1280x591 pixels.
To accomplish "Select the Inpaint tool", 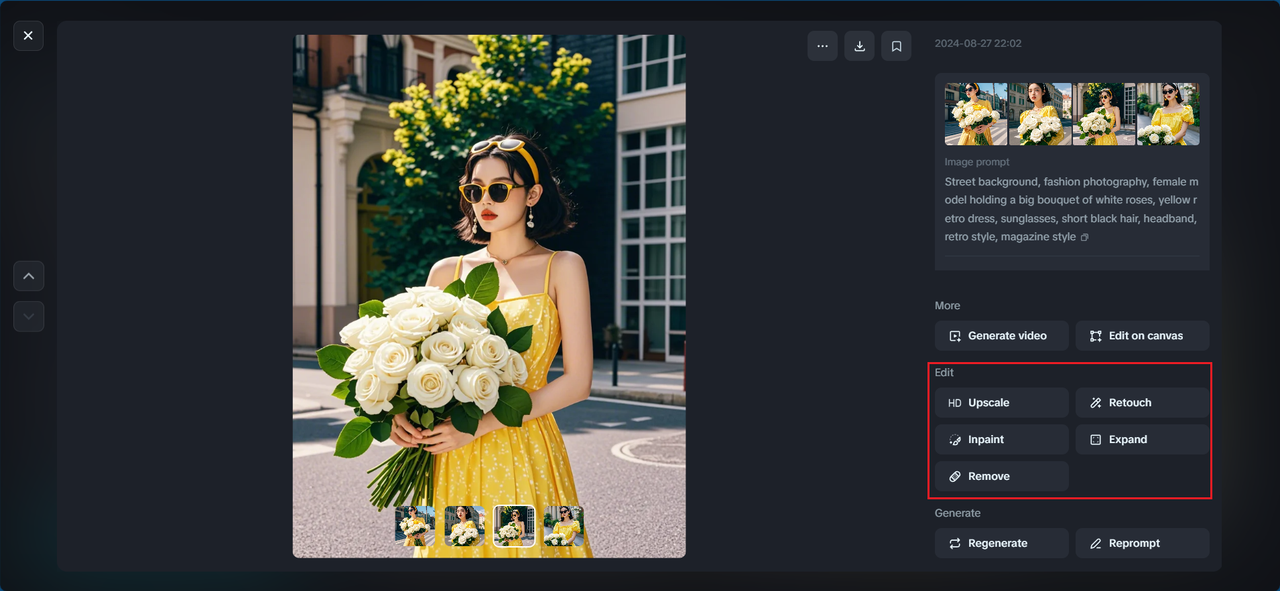I will tap(1001, 440).
